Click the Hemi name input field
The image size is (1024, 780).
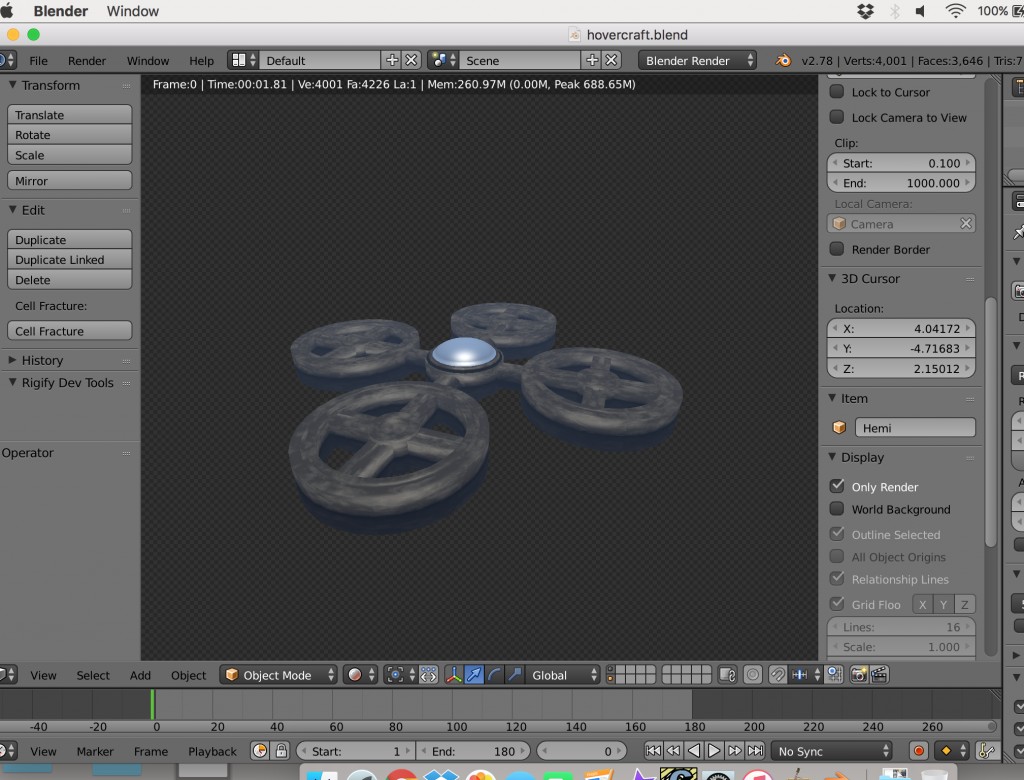pos(915,427)
